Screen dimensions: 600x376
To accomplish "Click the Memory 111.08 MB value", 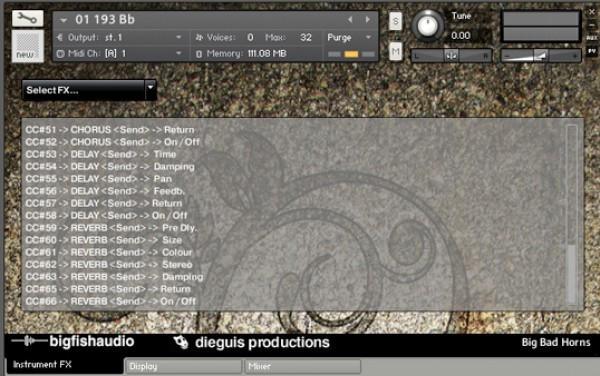I will pos(267,54).
